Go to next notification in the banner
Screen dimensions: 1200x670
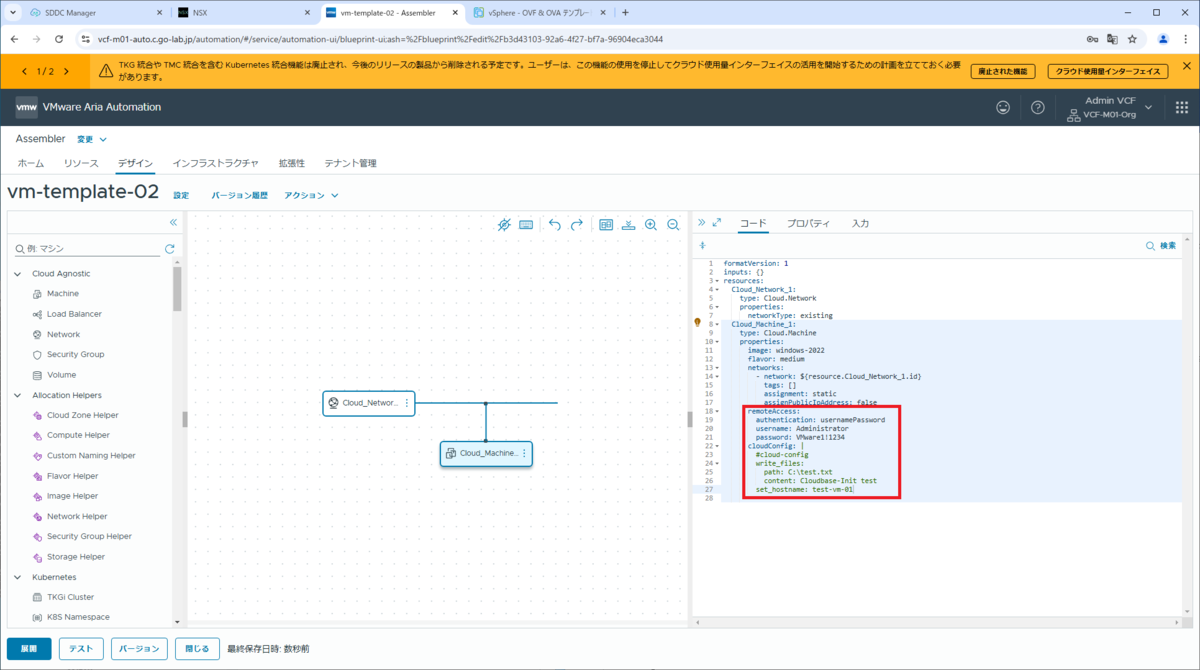65,71
